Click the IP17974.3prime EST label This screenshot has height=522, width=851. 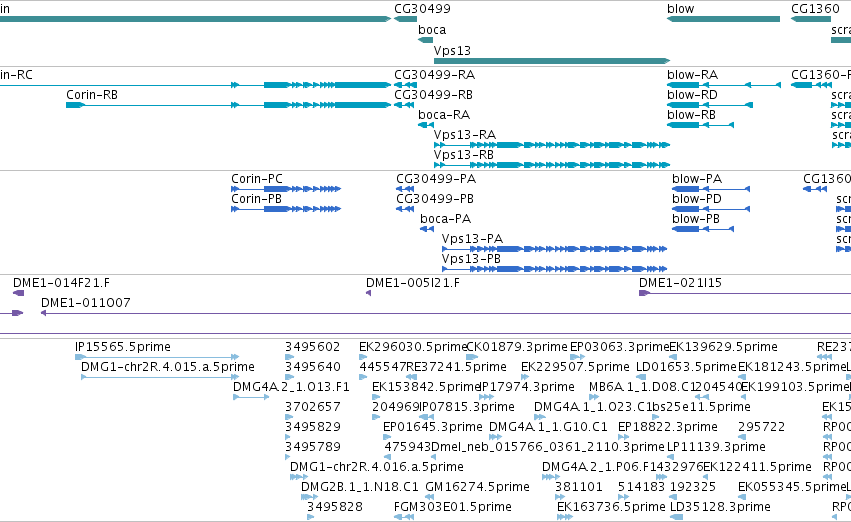[x=528, y=387]
